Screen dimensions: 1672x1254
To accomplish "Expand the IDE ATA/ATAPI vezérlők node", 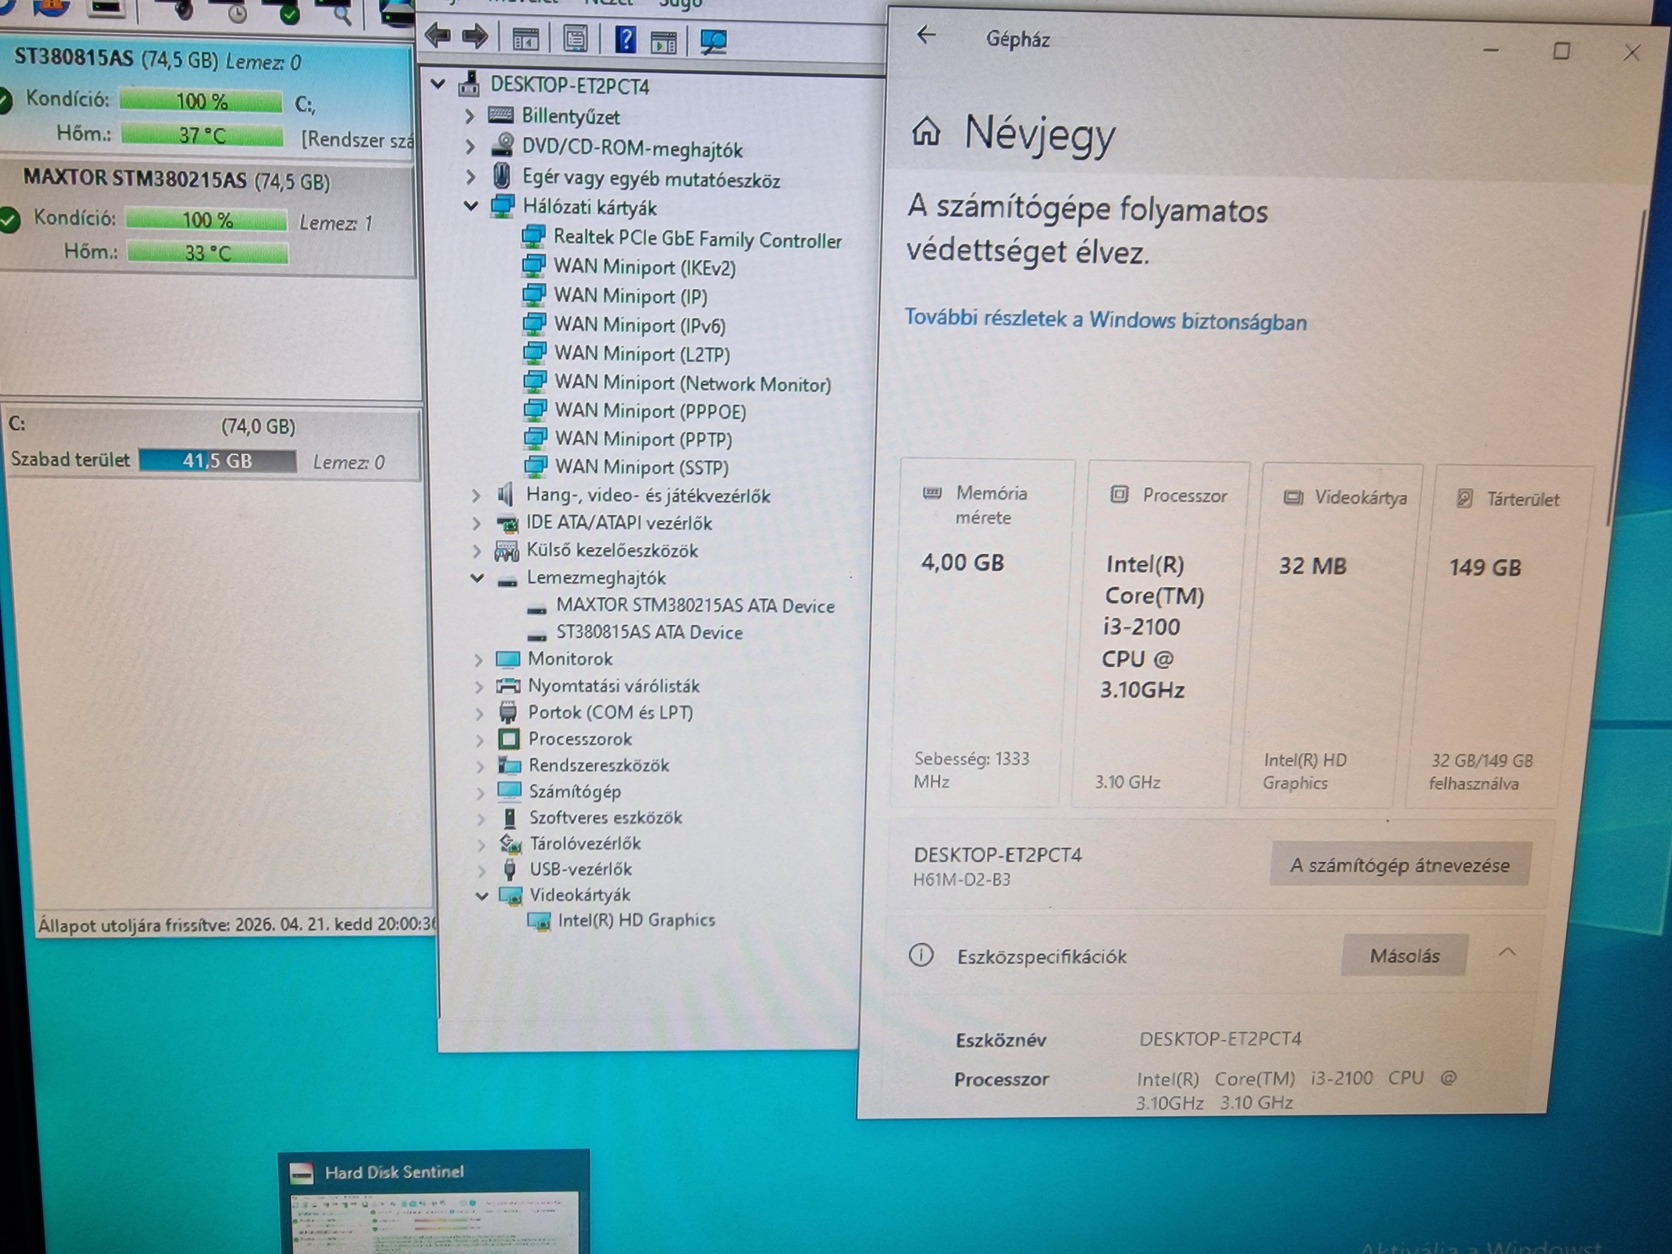I will click(477, 522).
